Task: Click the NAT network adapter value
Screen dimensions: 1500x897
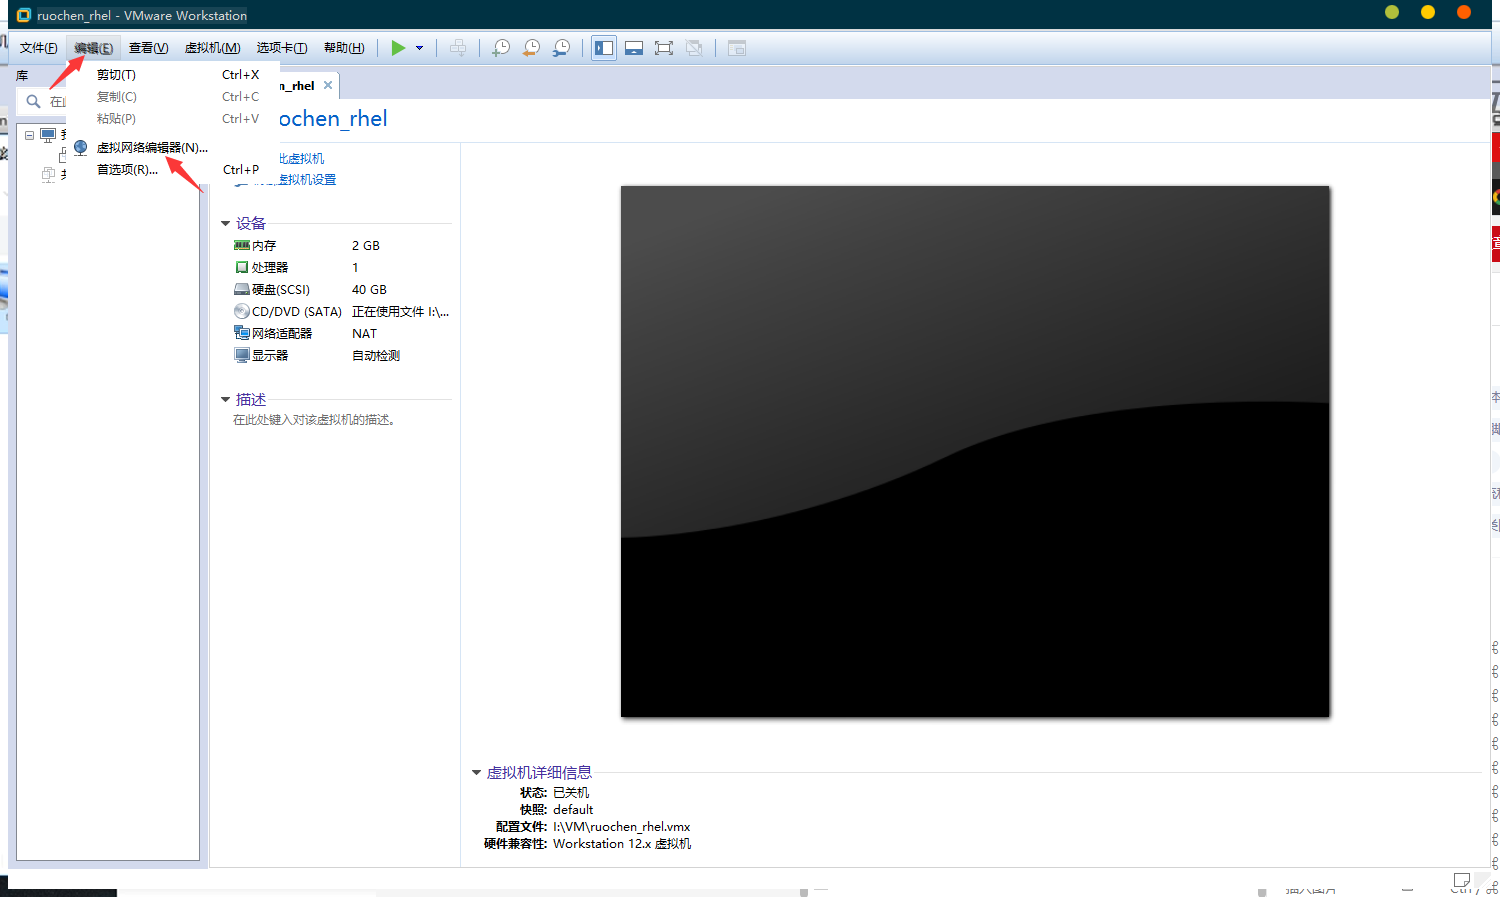Action: point(365,333)
